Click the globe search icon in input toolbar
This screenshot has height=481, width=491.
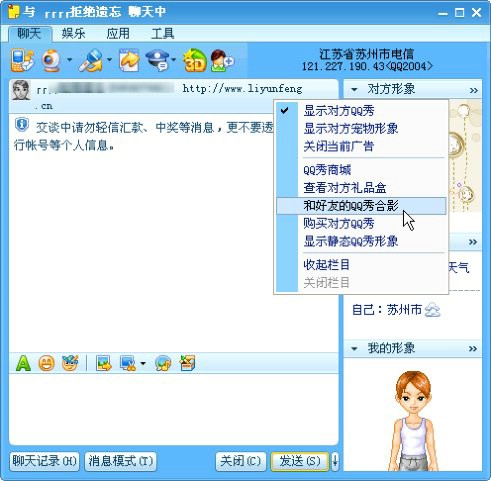click(x=163, y=363)
